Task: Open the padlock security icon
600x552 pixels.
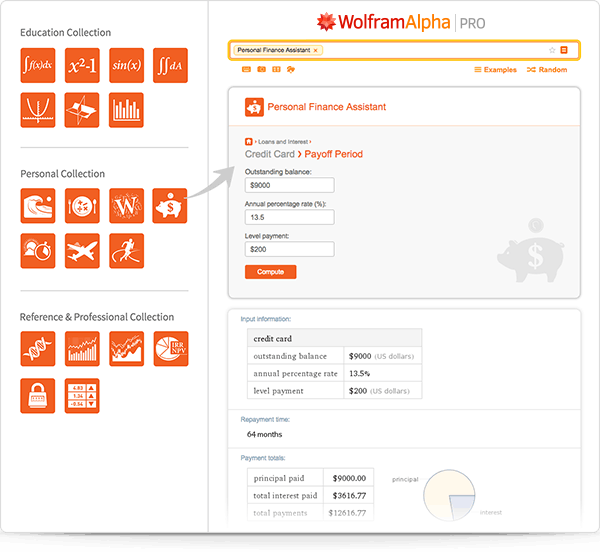Action: (38, 395)
